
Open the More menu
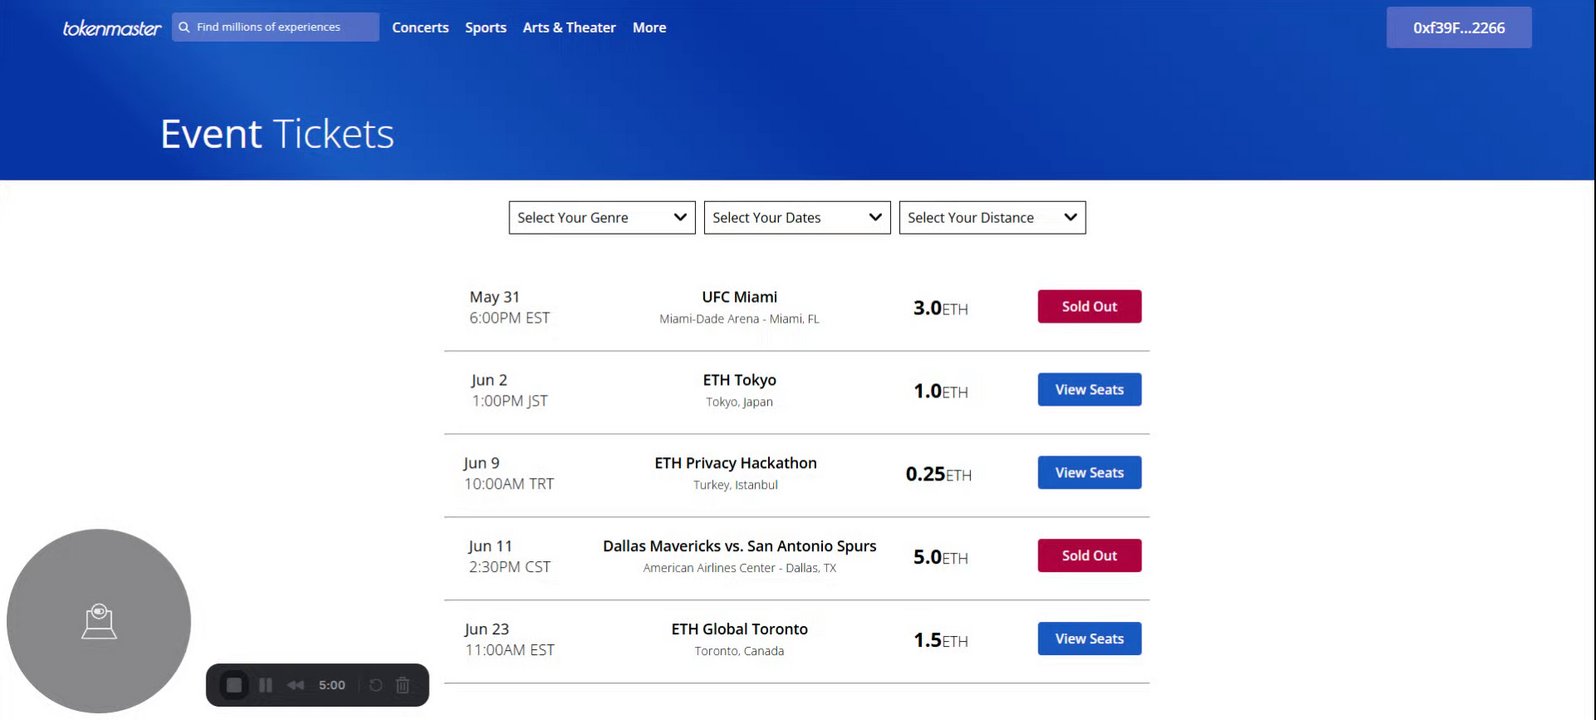coord(649,28)
